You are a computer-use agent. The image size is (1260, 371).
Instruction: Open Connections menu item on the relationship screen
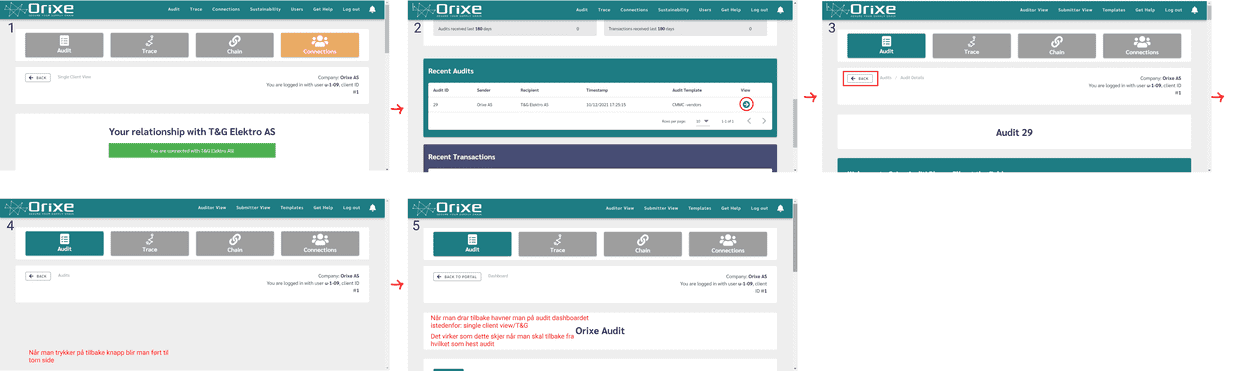coord(227,10)
